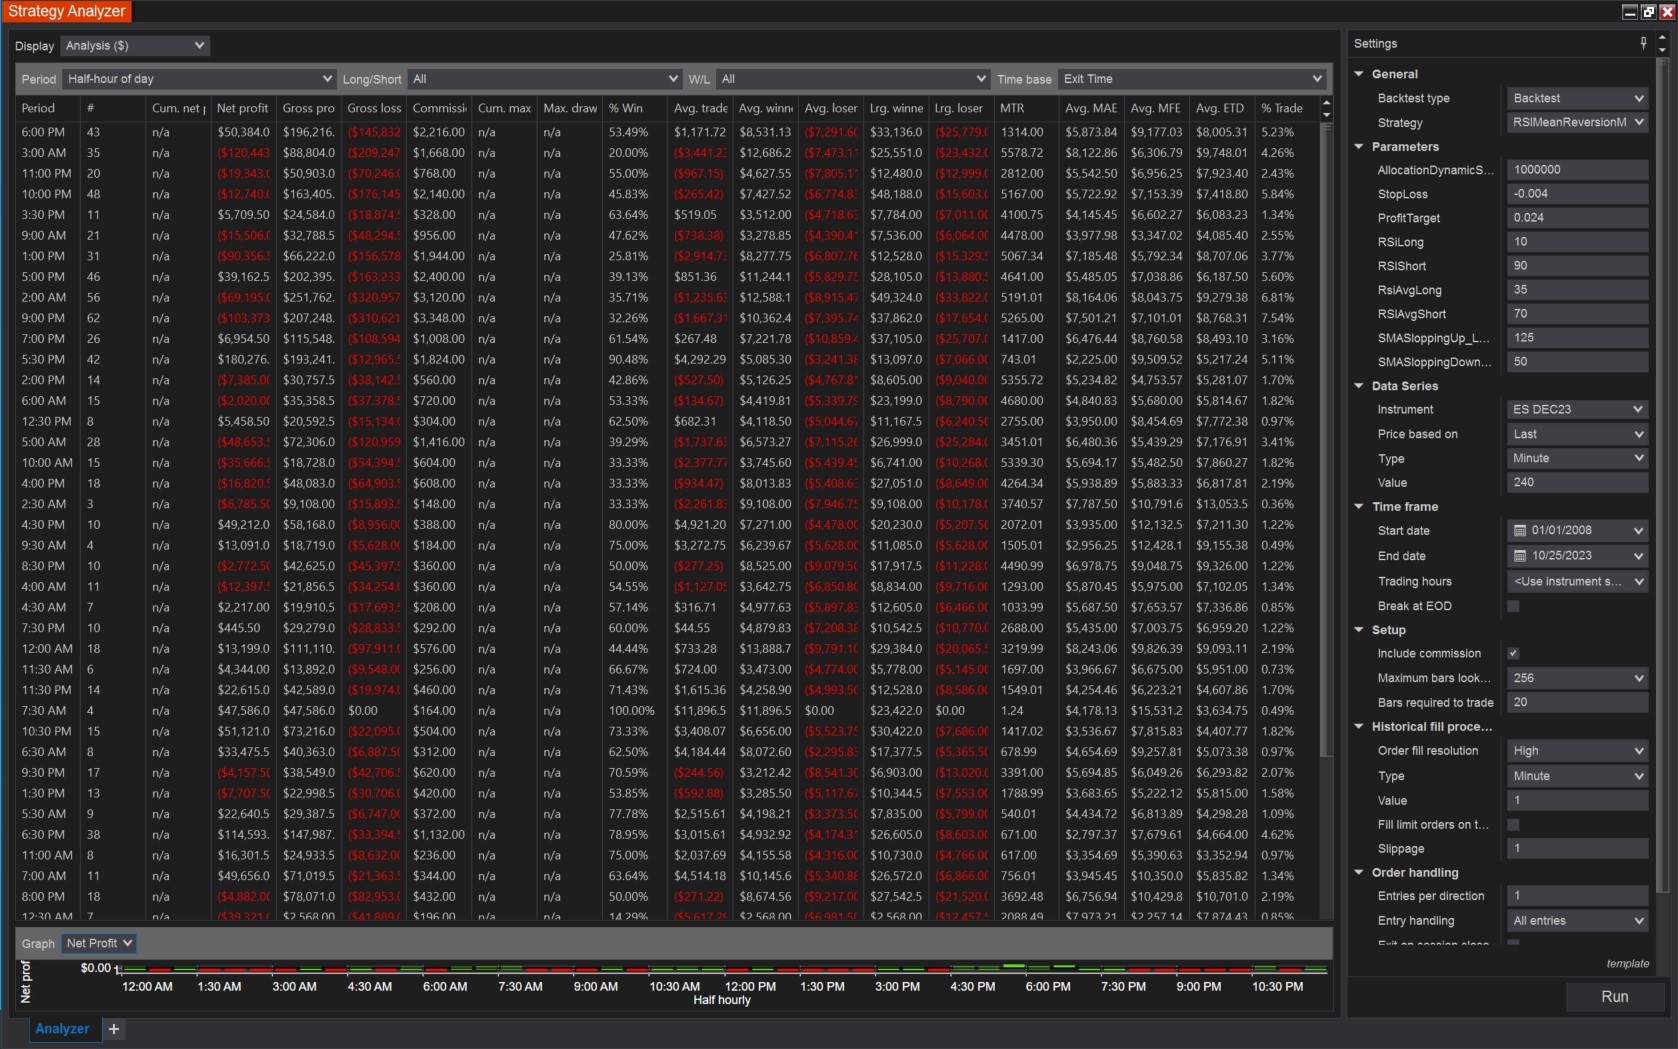The width and height of the screenshot is (1678, 1049).
Task: Click the ProfitTarget input field
Action: pos(1578,218)
